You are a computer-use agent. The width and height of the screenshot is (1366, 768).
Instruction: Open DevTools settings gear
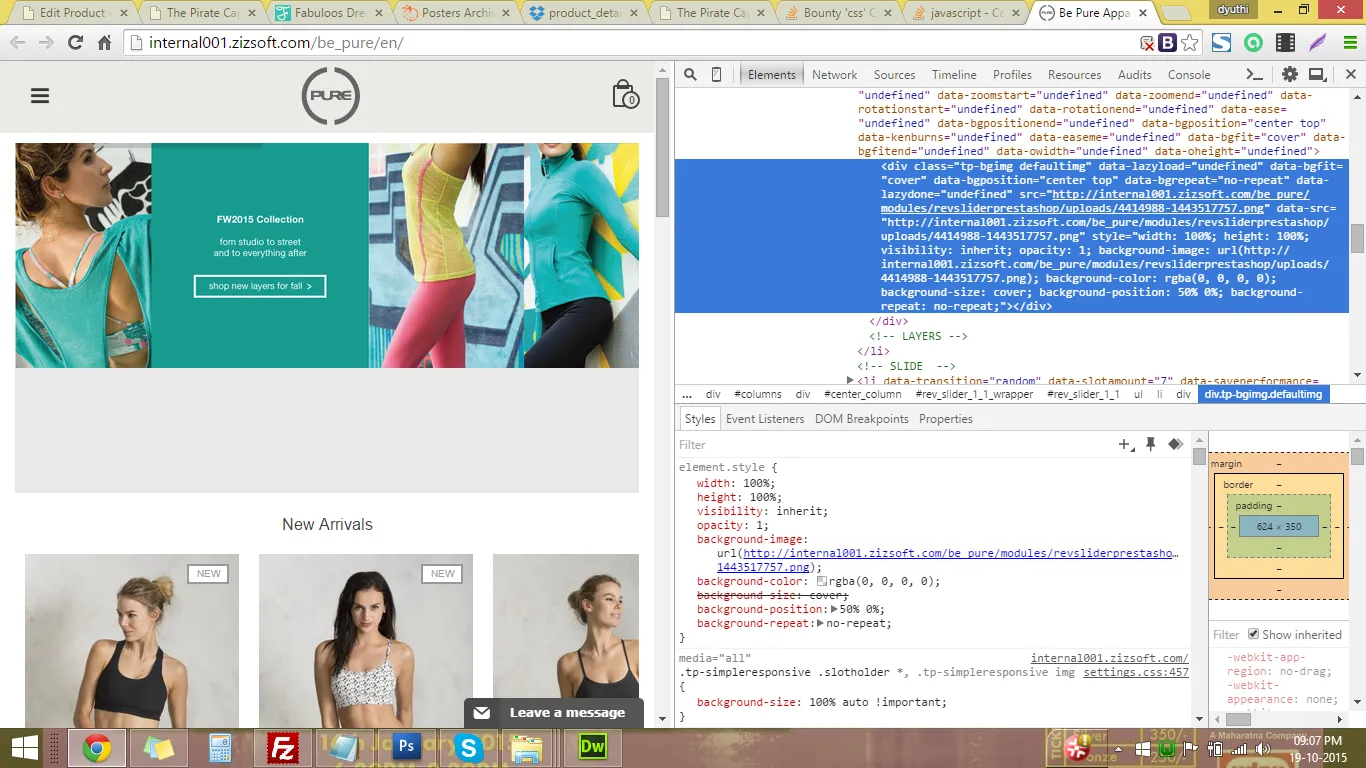click(1290, 74)
